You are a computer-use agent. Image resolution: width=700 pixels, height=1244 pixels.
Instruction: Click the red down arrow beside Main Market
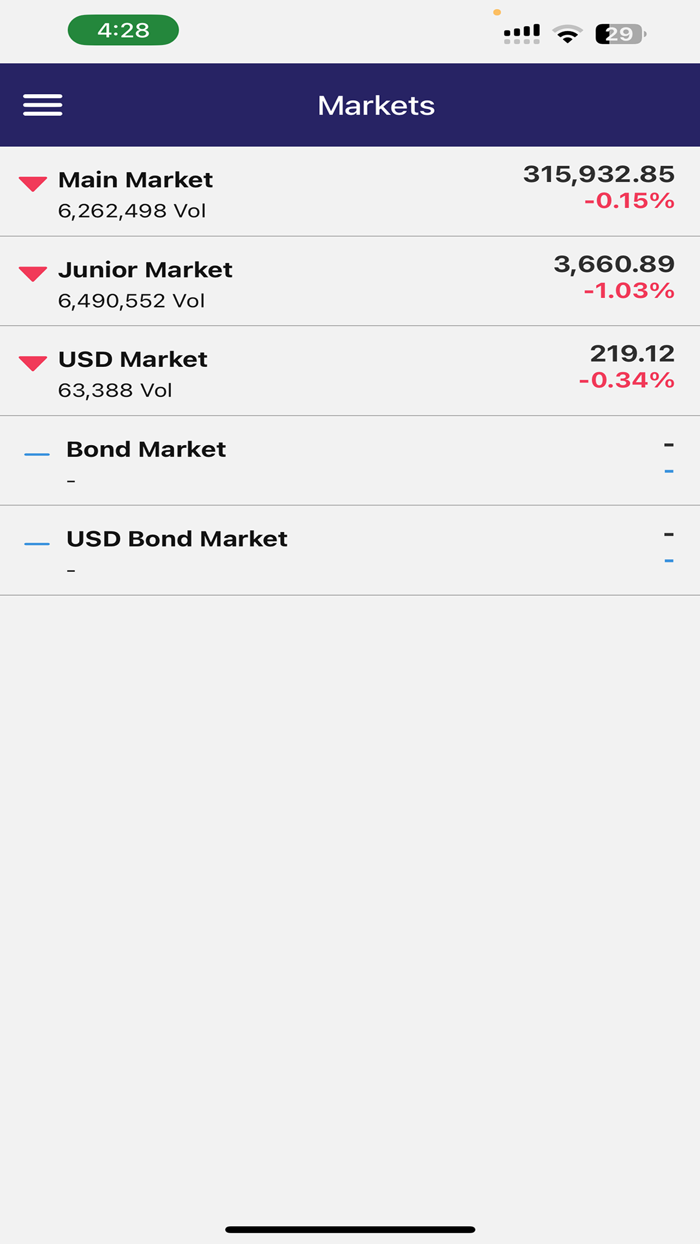tap(31, 182)
